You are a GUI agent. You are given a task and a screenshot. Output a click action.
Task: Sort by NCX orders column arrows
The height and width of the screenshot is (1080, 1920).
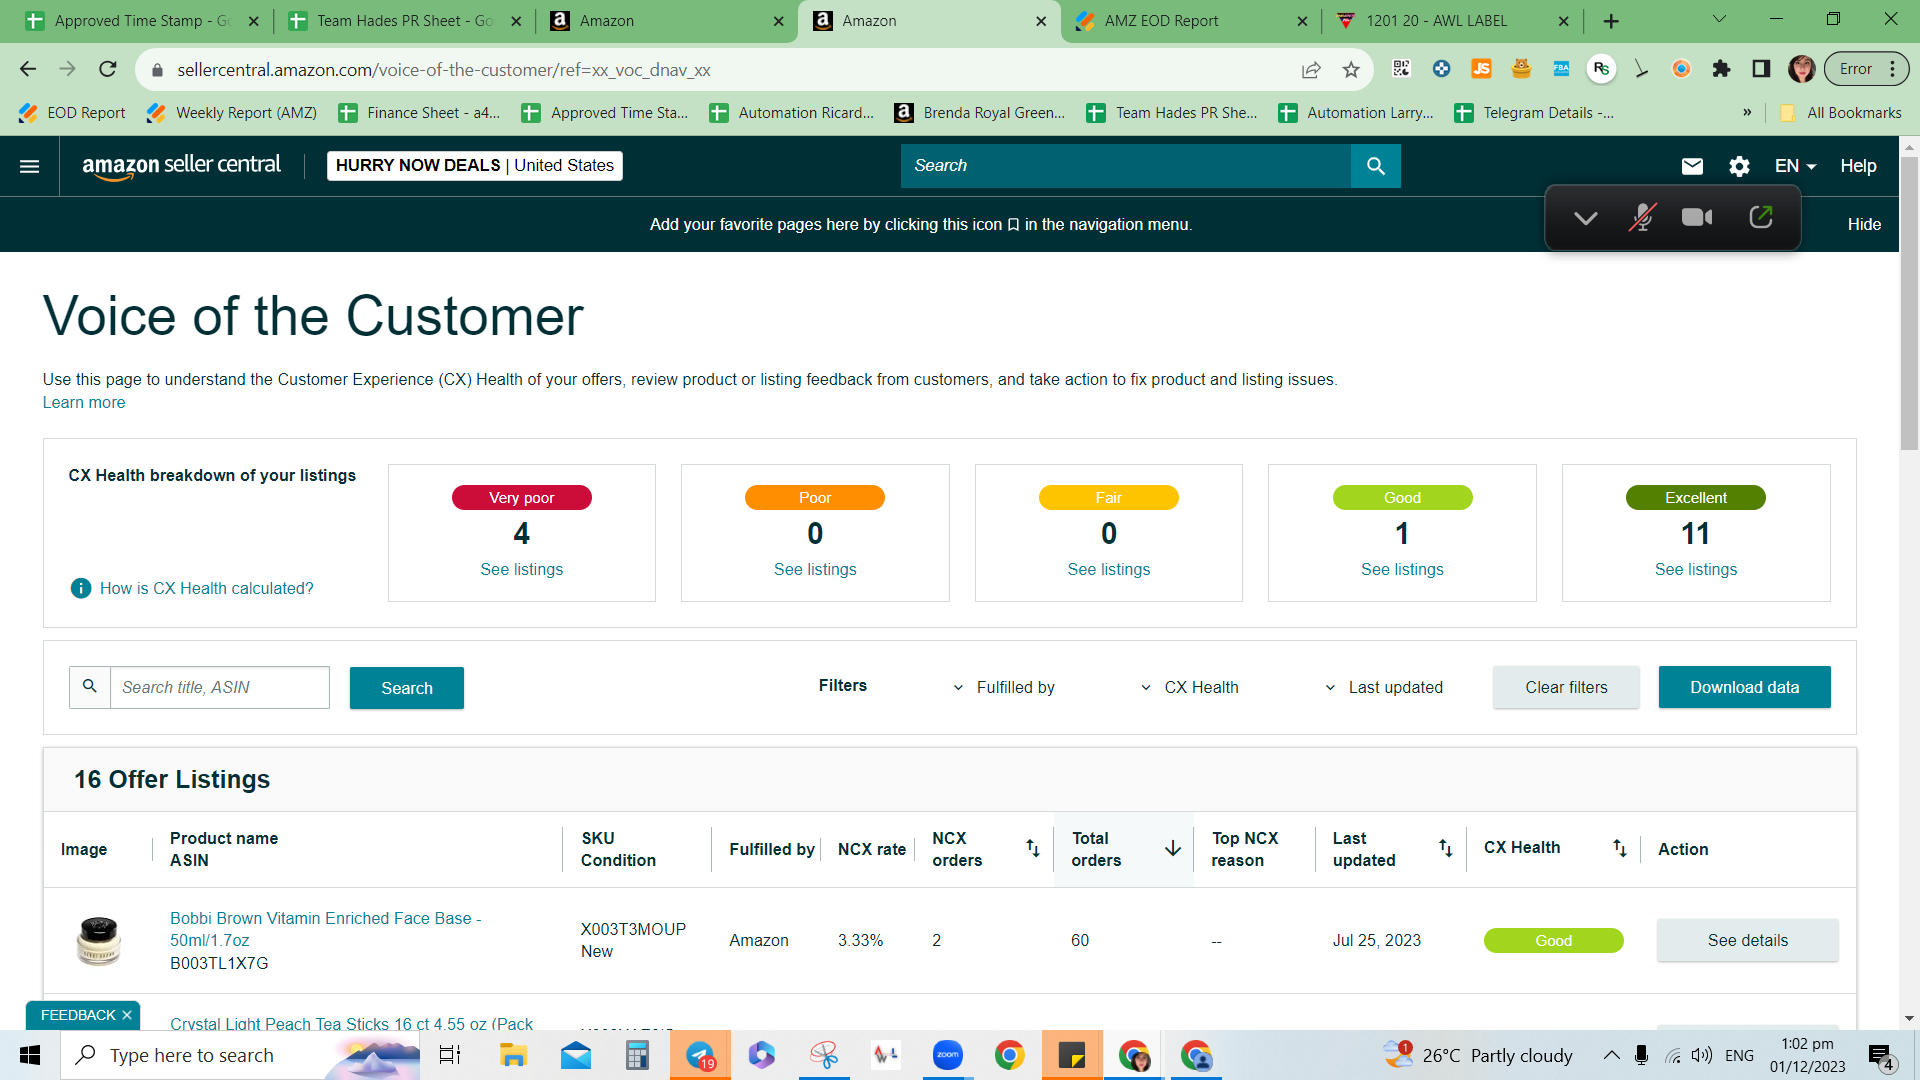click(1033, 848)
